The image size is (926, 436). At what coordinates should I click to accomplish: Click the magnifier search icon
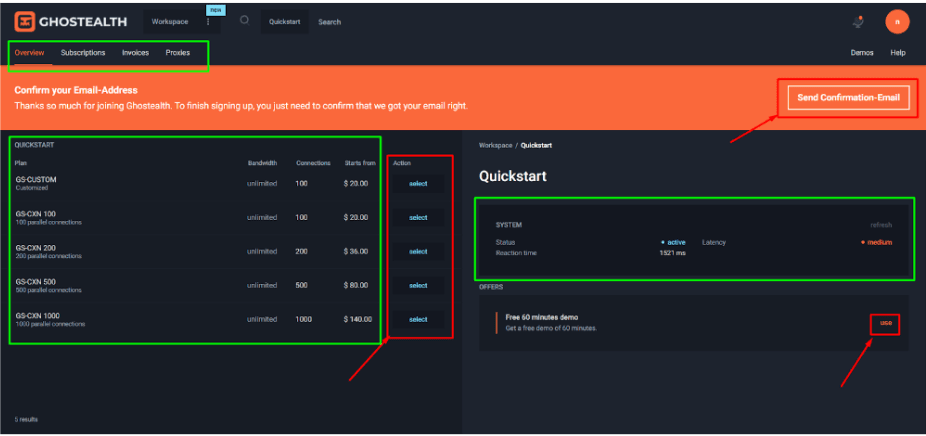click(244, 21)
